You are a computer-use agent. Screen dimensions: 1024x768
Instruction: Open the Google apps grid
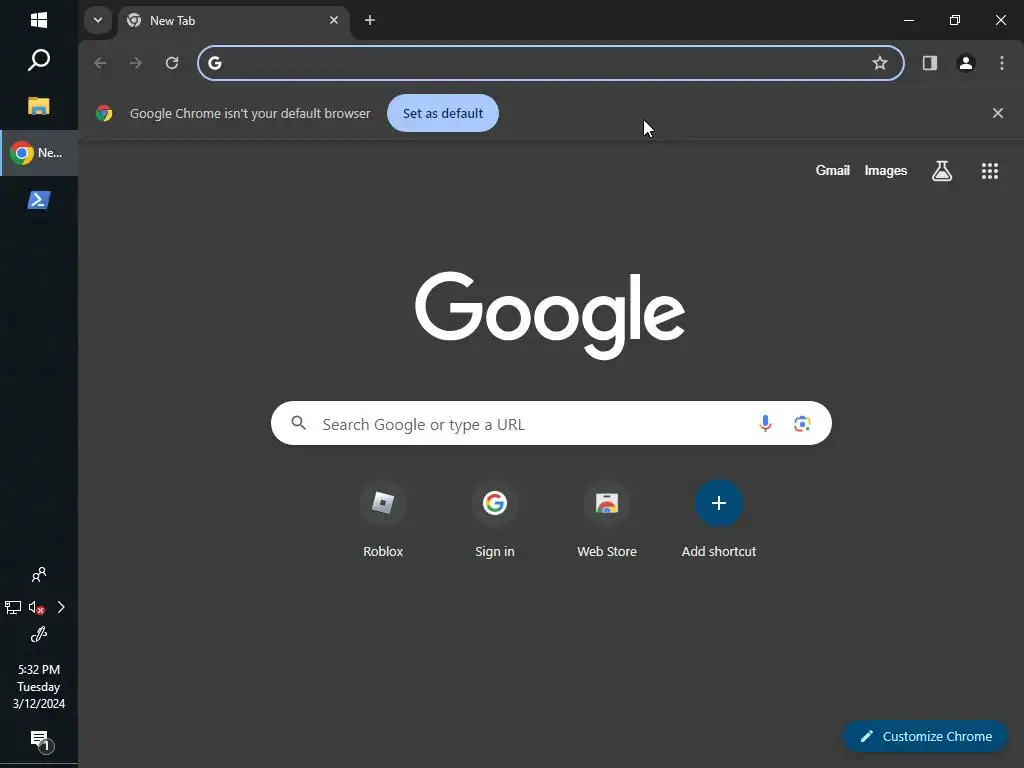(990, 171)
